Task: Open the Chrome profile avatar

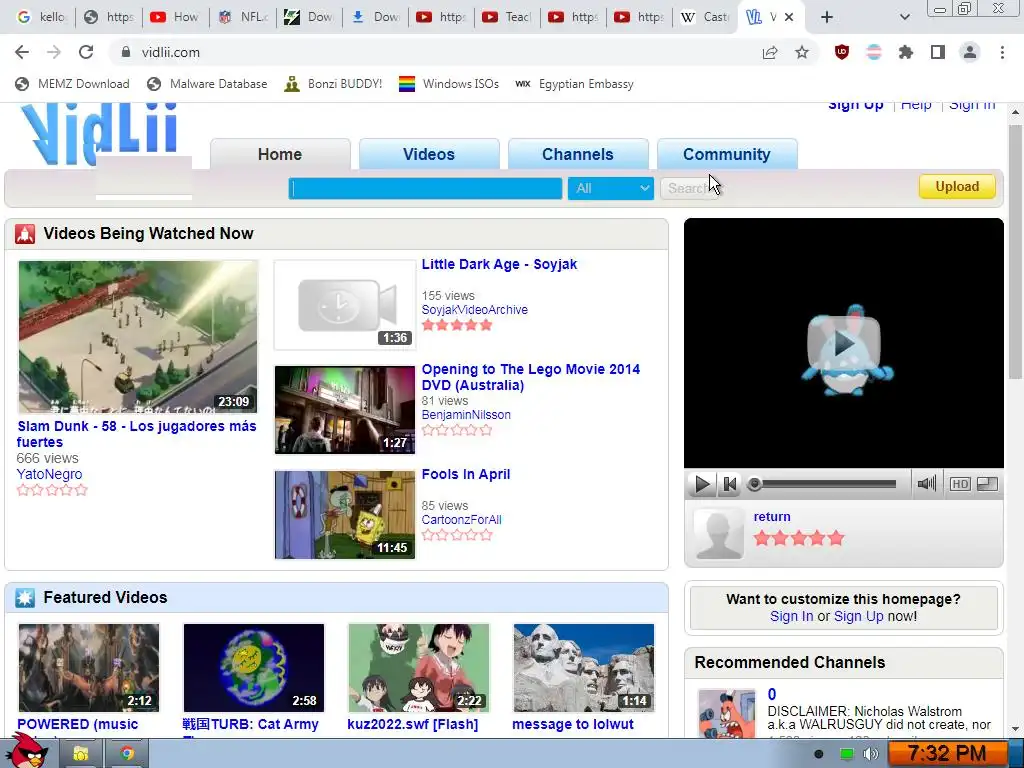Action: [970, 52]
